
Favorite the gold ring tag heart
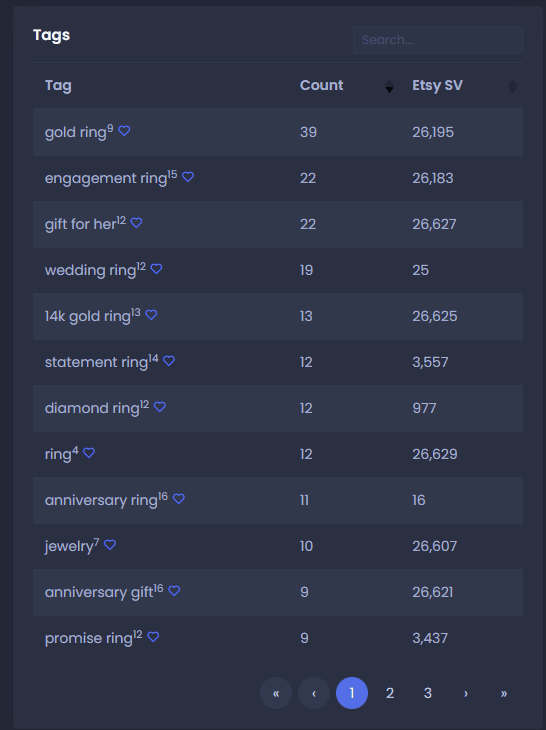point(124,131)
